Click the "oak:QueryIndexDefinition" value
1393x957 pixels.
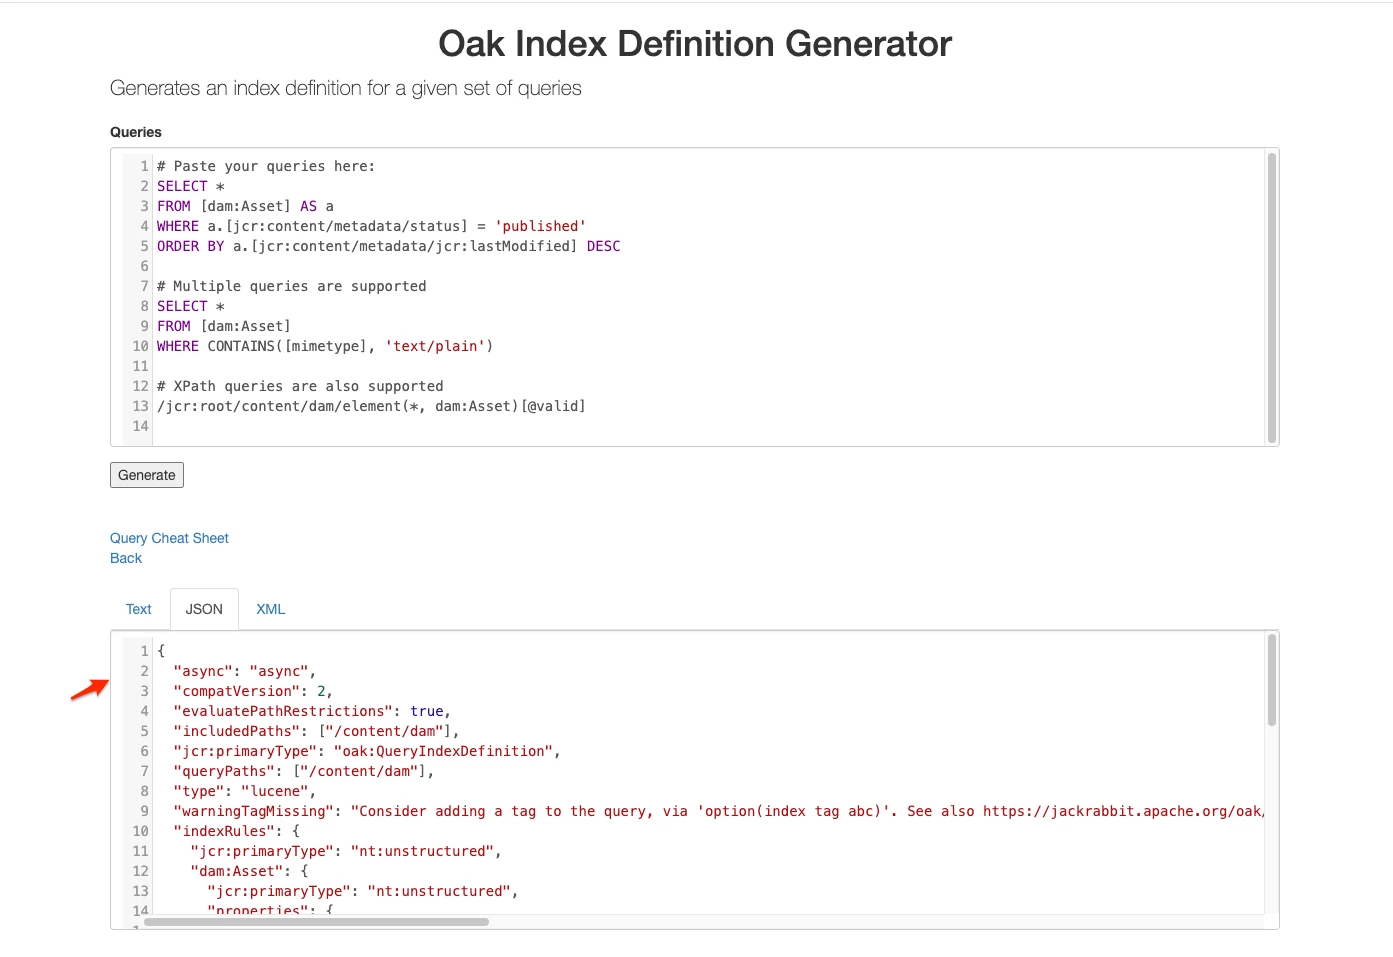click(x=443, y=751)
